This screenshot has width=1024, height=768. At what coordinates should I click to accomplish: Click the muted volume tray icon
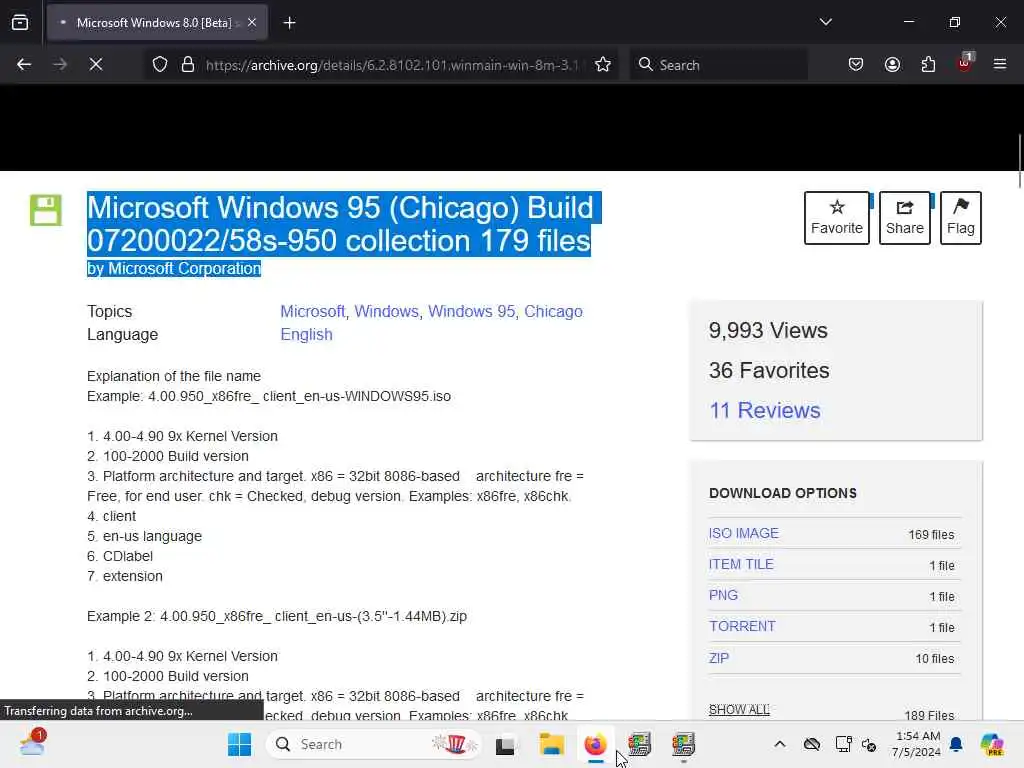[869, 744]
